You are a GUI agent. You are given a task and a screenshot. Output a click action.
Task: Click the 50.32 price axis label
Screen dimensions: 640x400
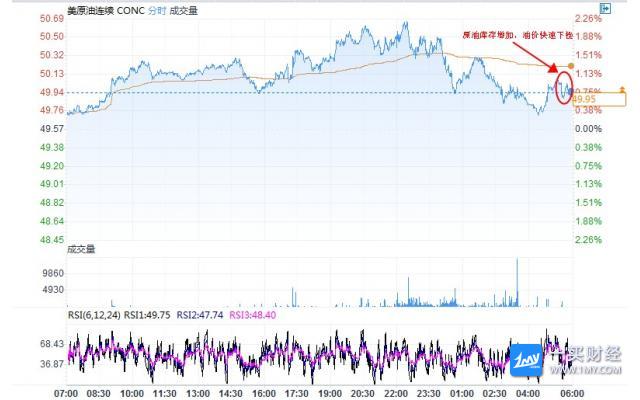pos(52,55)
